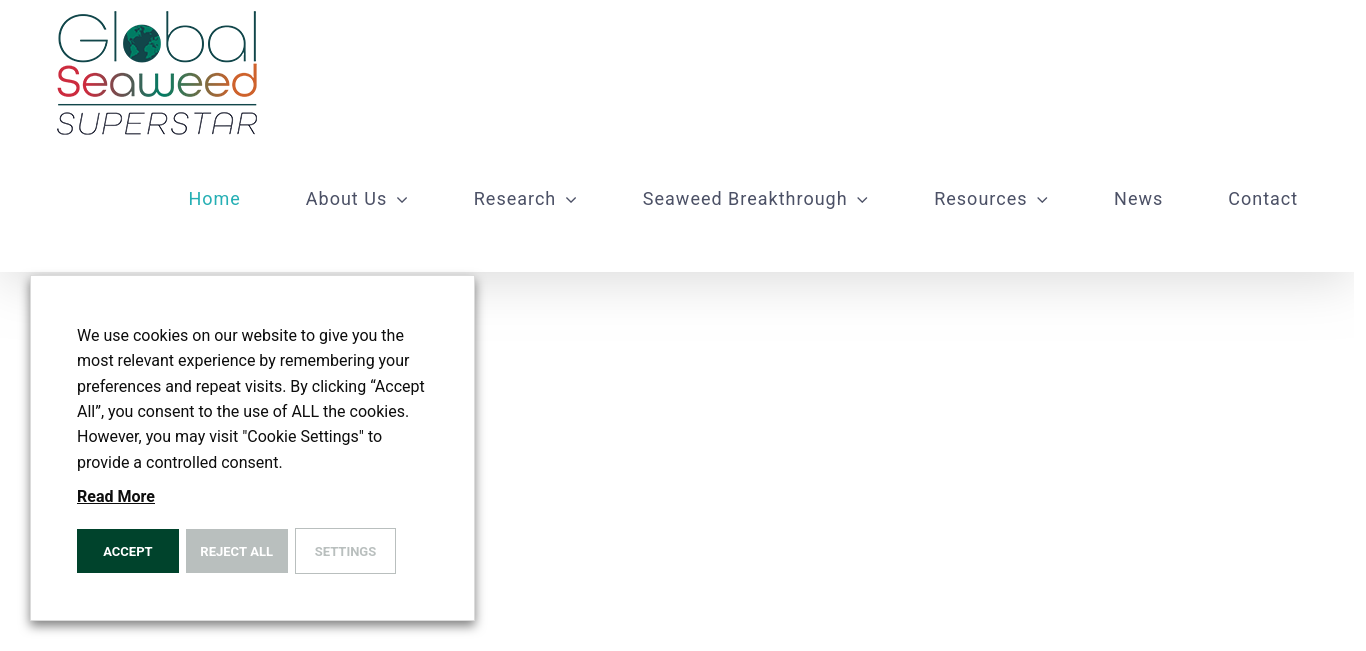
Task: Expand the Resources dropdown chevron
Action: pyautogui.click(x=1043, y=200)
